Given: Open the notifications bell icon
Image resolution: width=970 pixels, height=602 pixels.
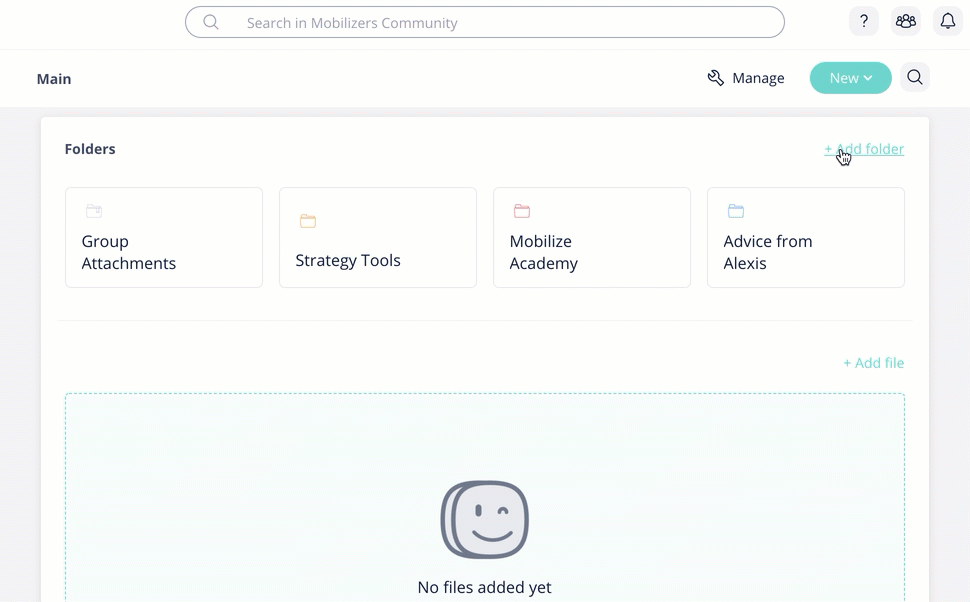Looking at the screenshot, I should pos(948,22).
